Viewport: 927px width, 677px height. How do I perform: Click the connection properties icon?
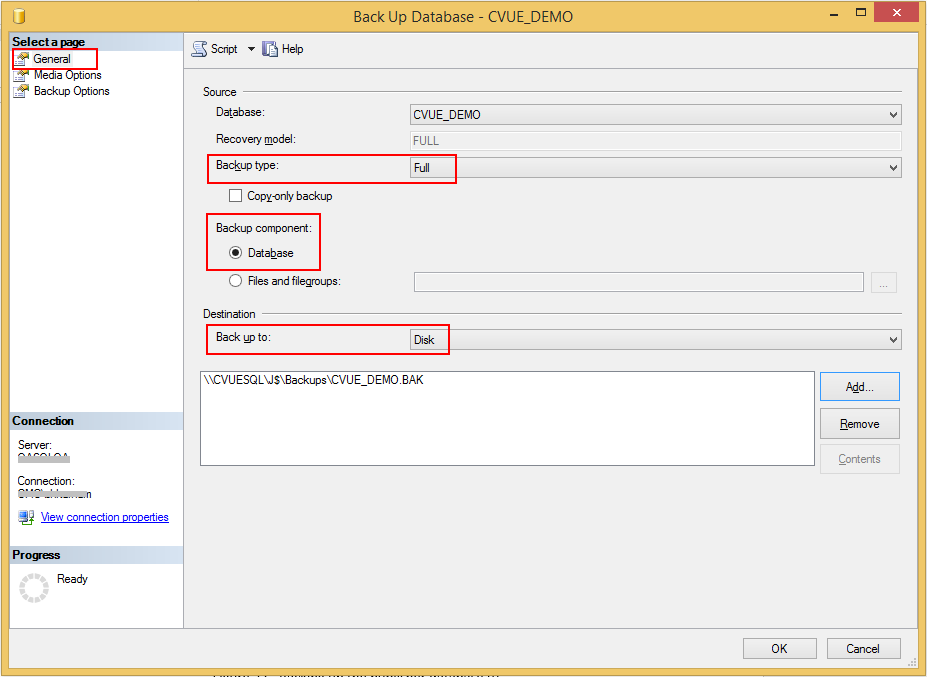point(27,517)
